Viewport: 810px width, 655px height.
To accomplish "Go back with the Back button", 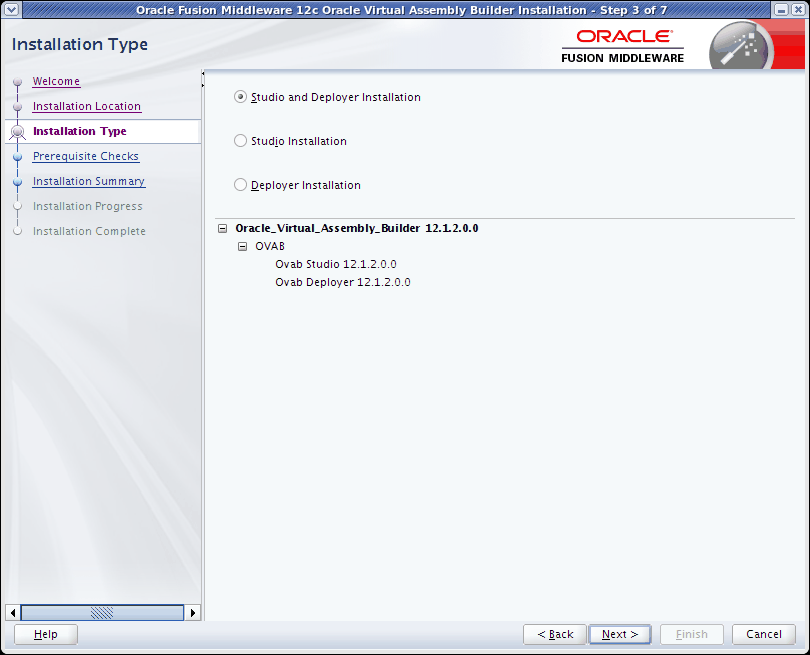I will [555, 634].
